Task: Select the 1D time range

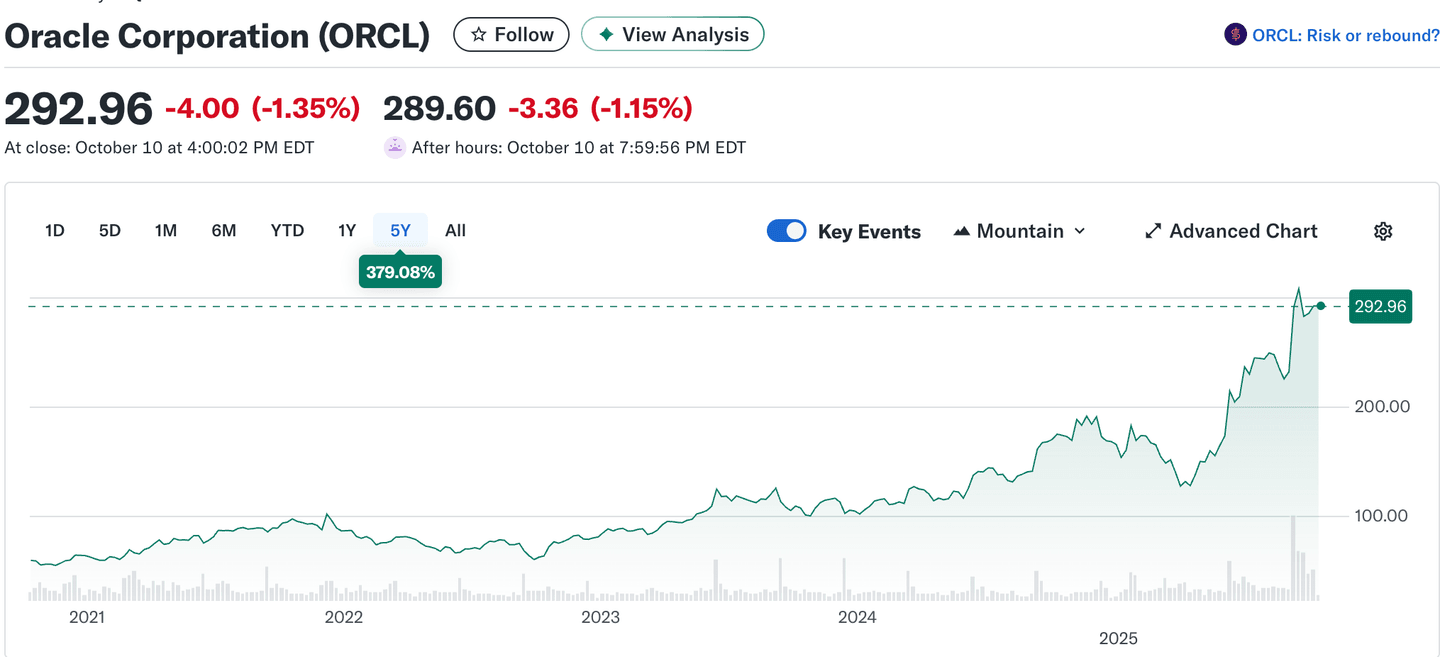Action: [x=55, y=231]
